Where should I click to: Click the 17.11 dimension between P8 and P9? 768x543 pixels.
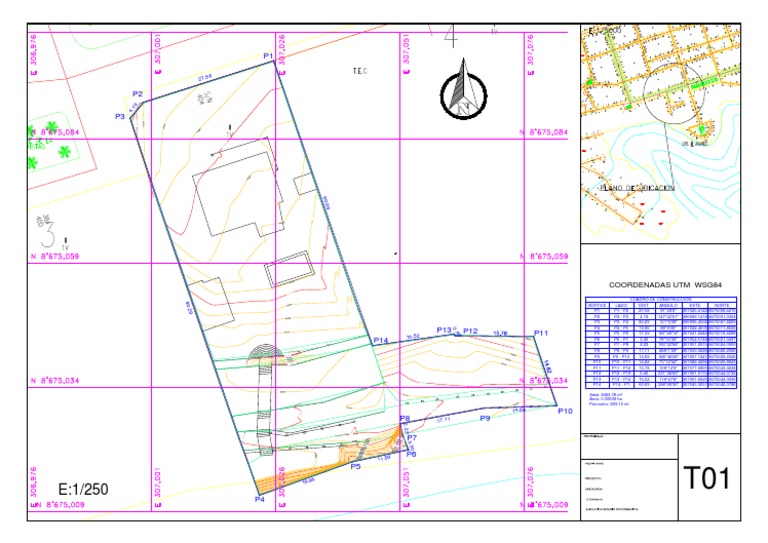click(x=443, y=420)
